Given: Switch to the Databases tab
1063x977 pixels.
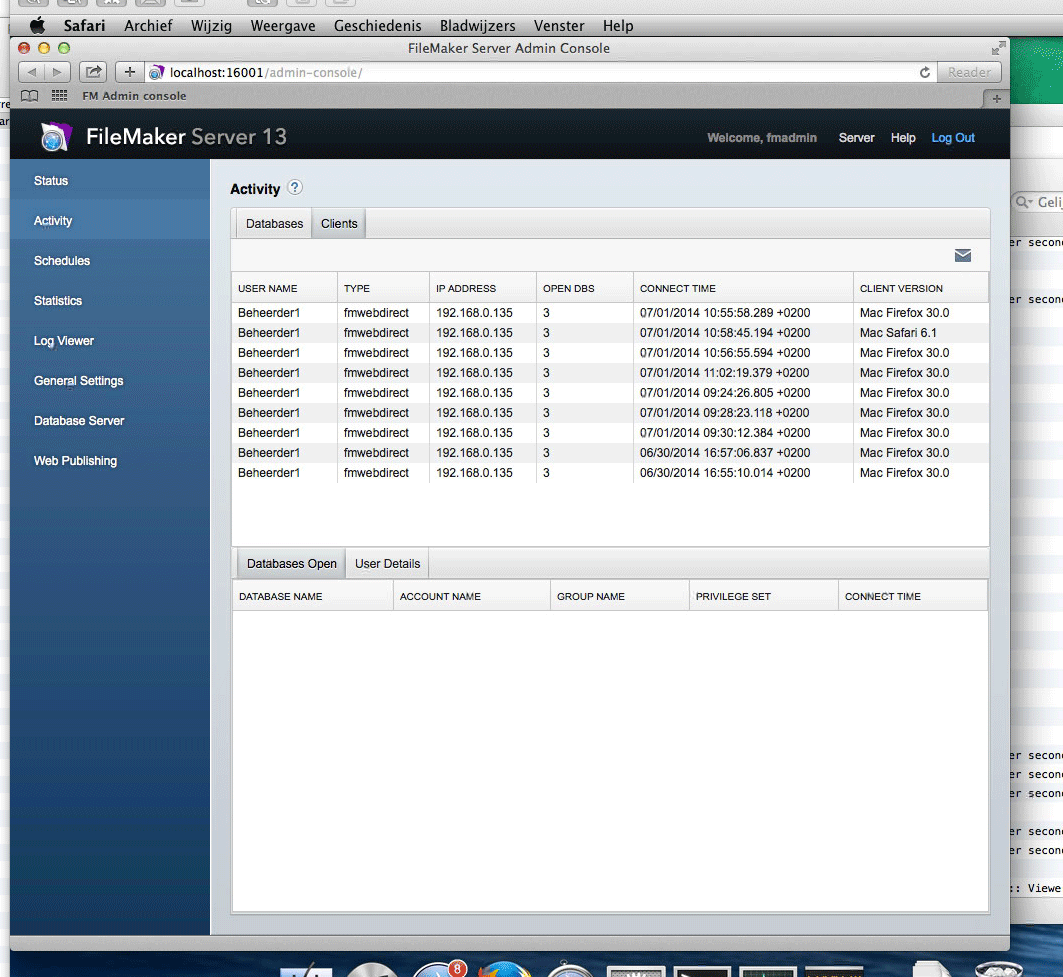Looking at the screenshot, I should [274, 224].
